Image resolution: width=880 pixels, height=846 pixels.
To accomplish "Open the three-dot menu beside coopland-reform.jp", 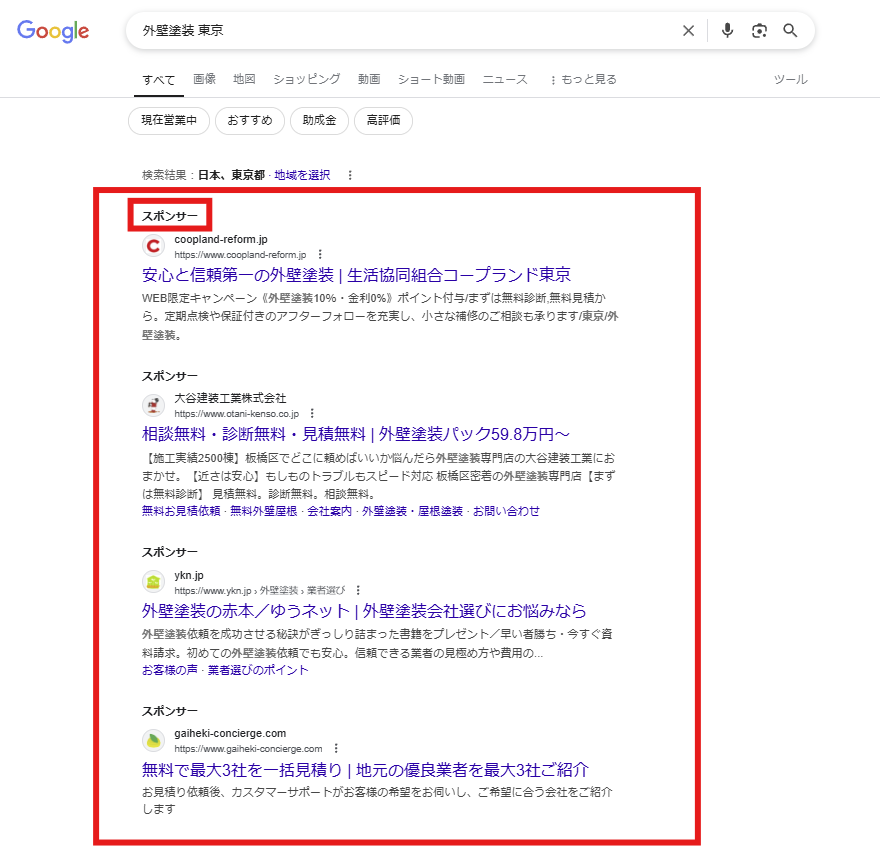I will pos(320,253).
